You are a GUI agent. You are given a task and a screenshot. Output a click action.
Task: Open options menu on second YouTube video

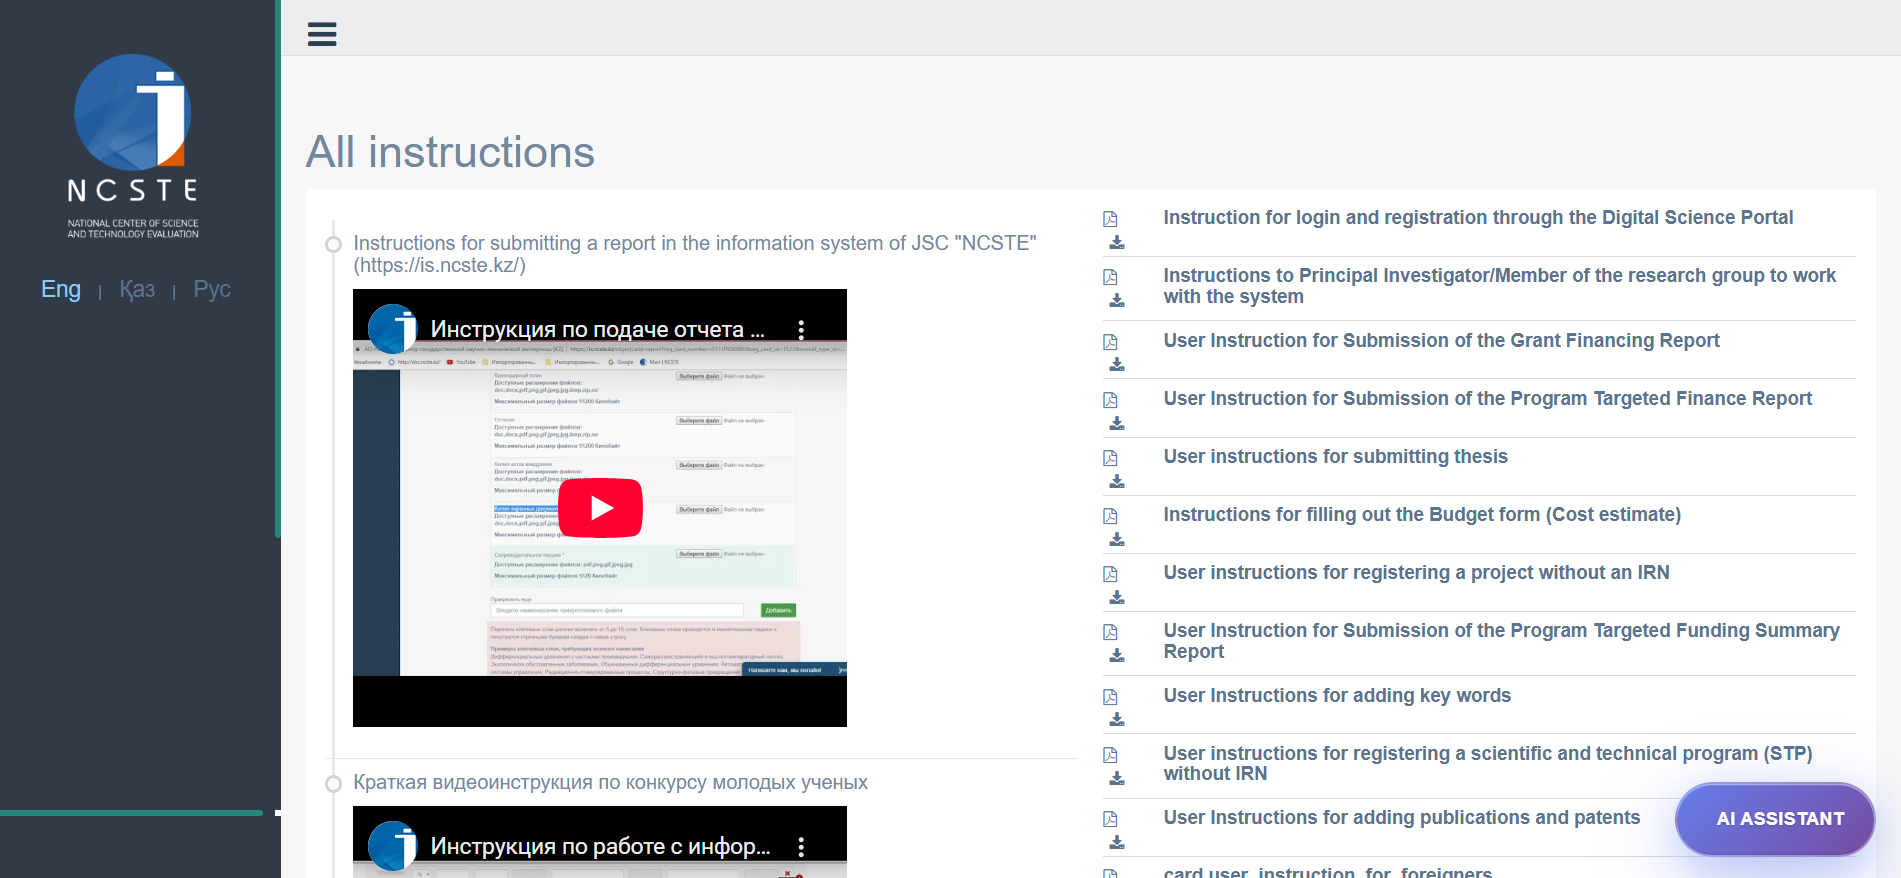(801, 847)
